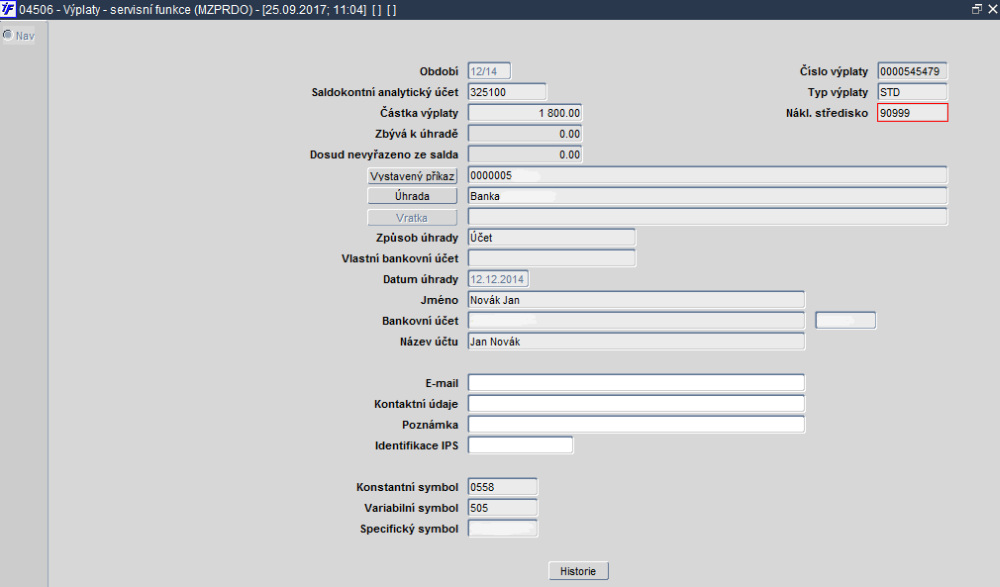Screen dimensions: 1000x587
Task: Click the Částka výplaty field 1 800.00
Action: tap(525, 113)
